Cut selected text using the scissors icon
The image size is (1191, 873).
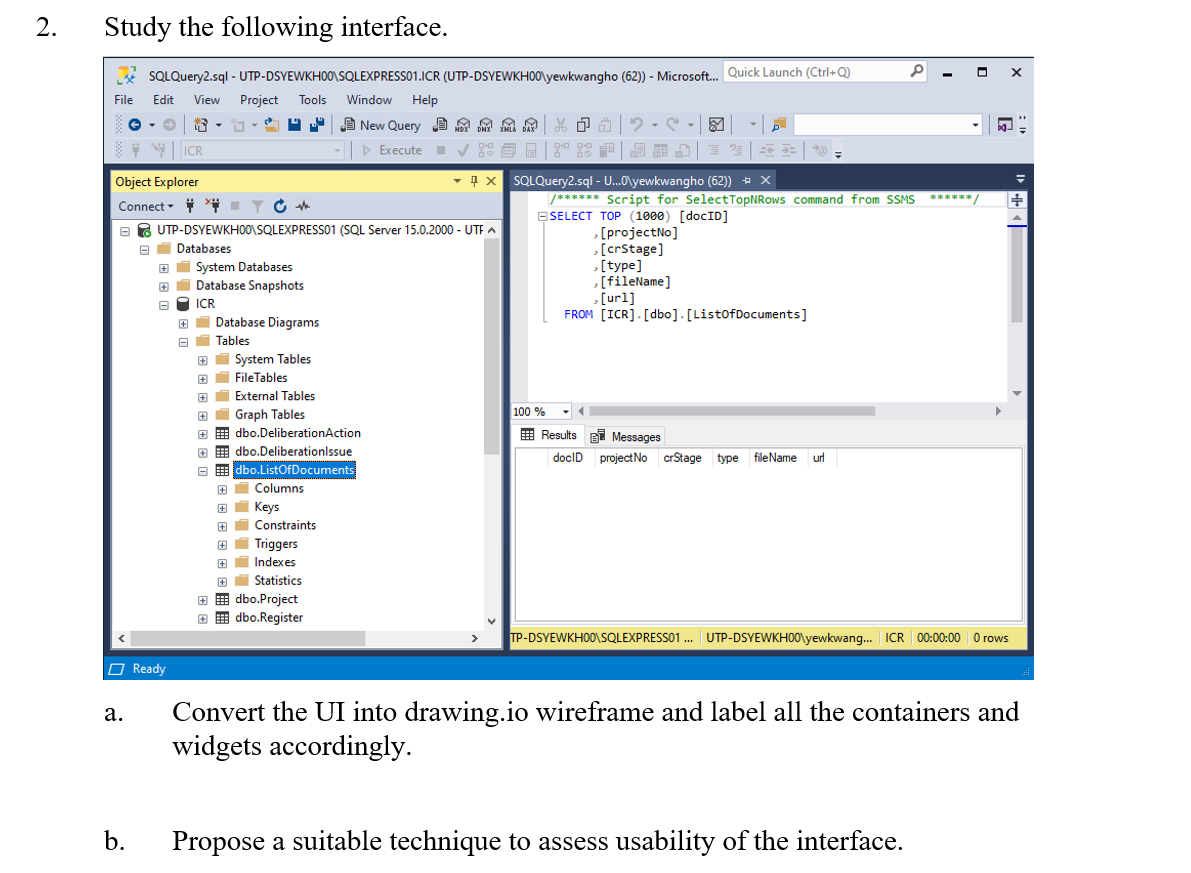tap(561, 125)
